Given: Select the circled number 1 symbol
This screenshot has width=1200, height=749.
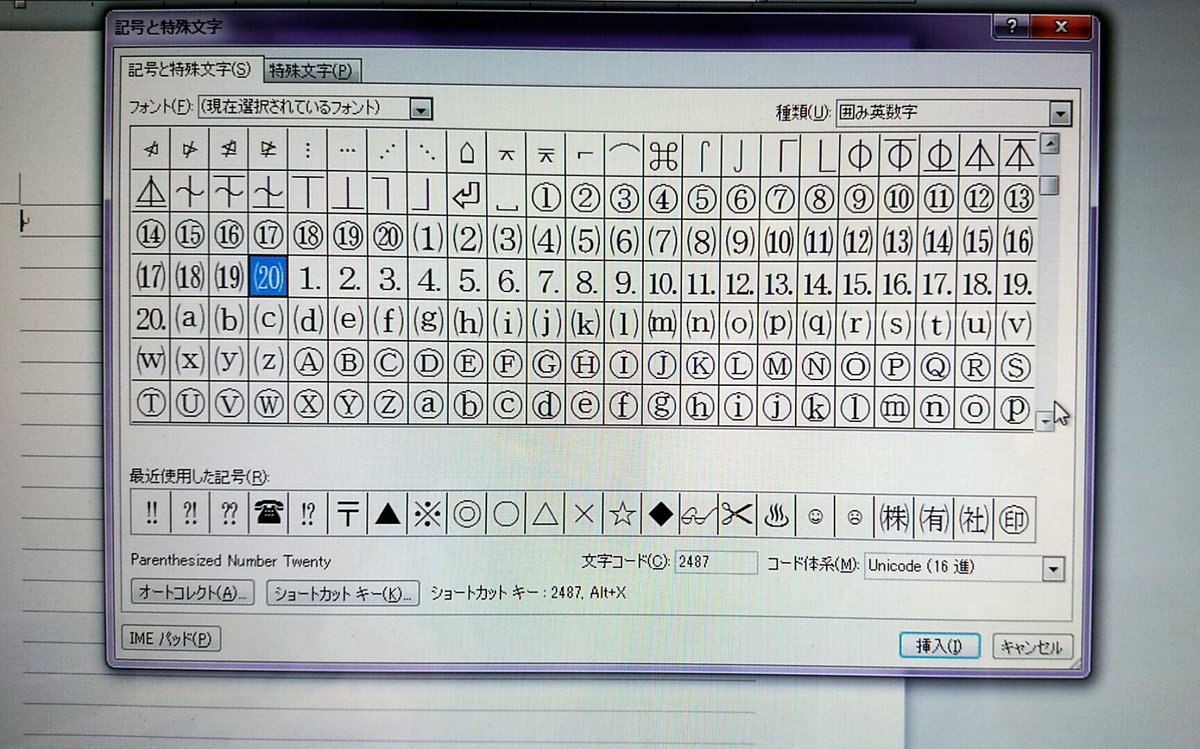Looking at the screenshot, I should pos(545,198).
